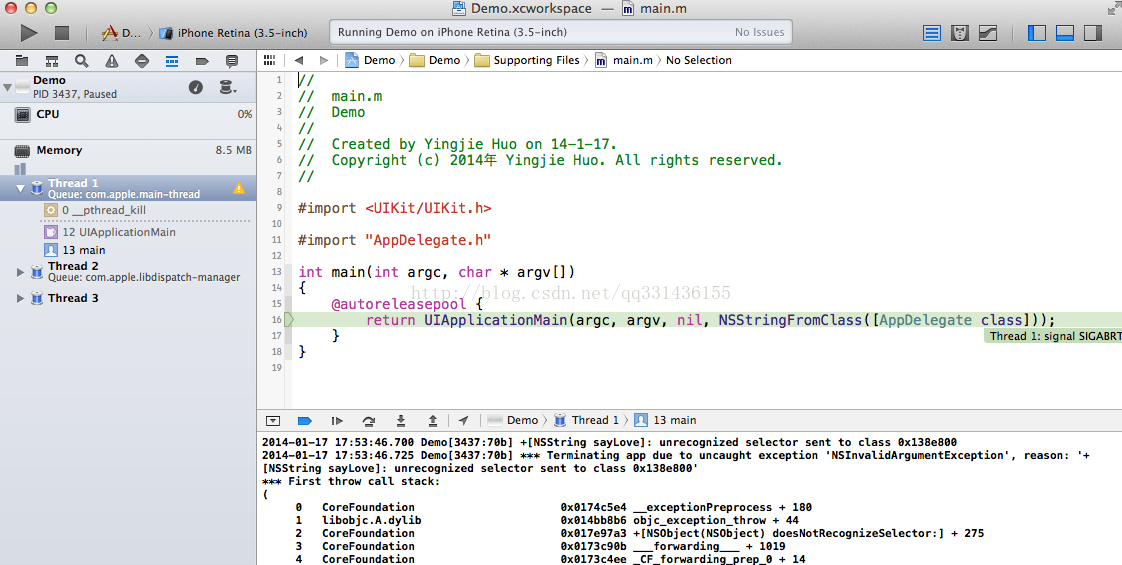Open the Issue navigator warning tab

tap(112, 62)
